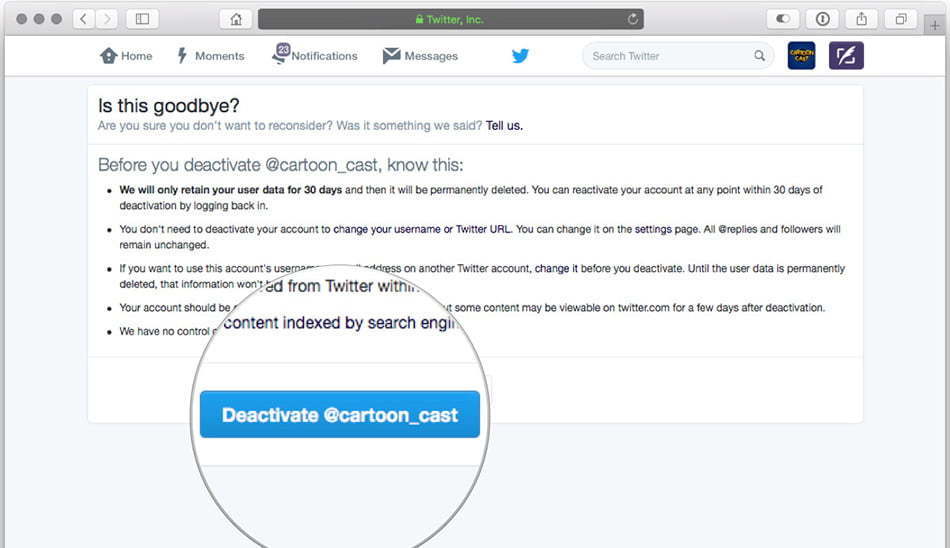Add a new tab with plus button
950x548 pixels.
935,25
